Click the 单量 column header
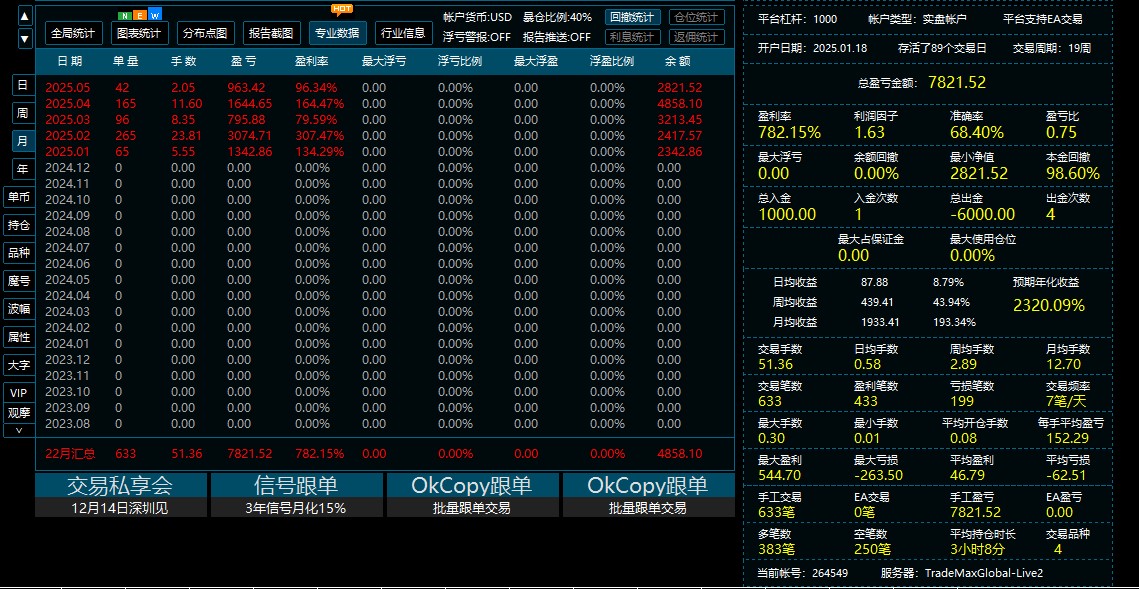The image size is (1139, 589). [126, 62]
